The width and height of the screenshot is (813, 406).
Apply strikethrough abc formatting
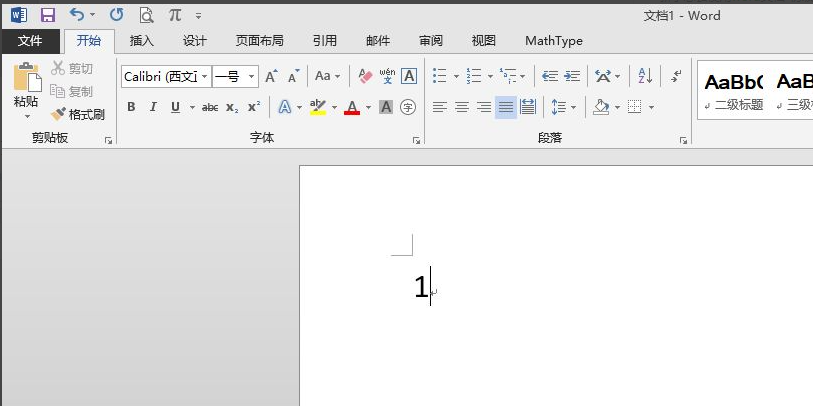click(x=209, y=107)
